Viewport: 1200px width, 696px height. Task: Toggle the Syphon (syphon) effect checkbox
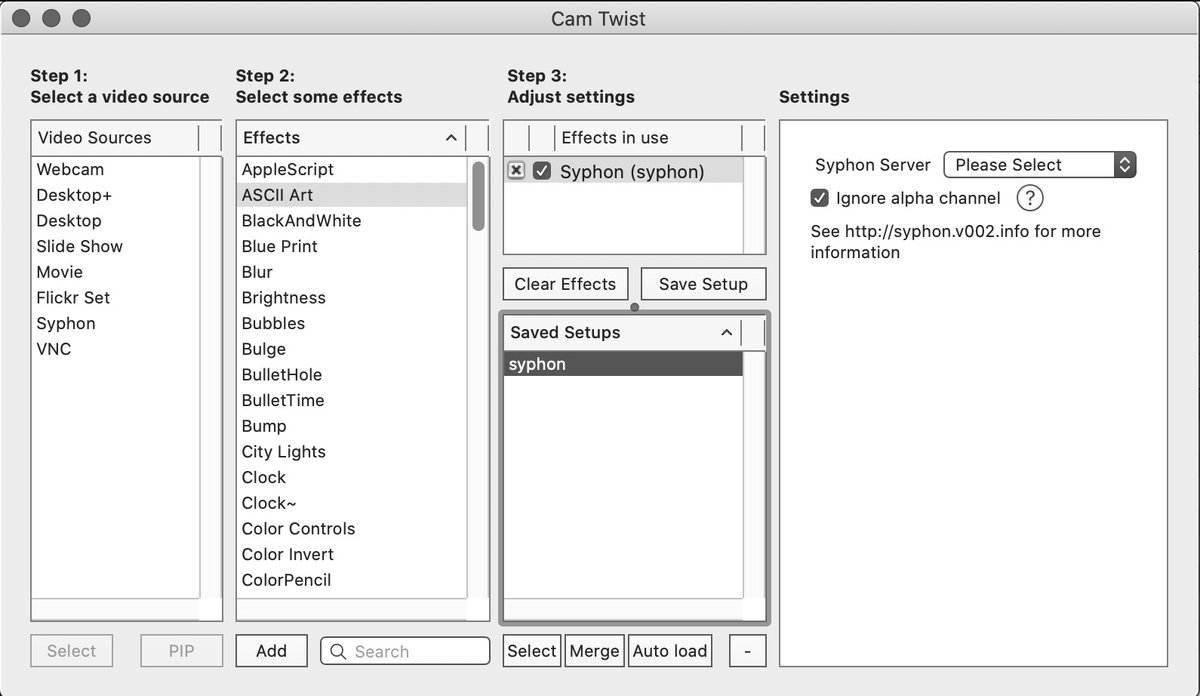(542, 171)
